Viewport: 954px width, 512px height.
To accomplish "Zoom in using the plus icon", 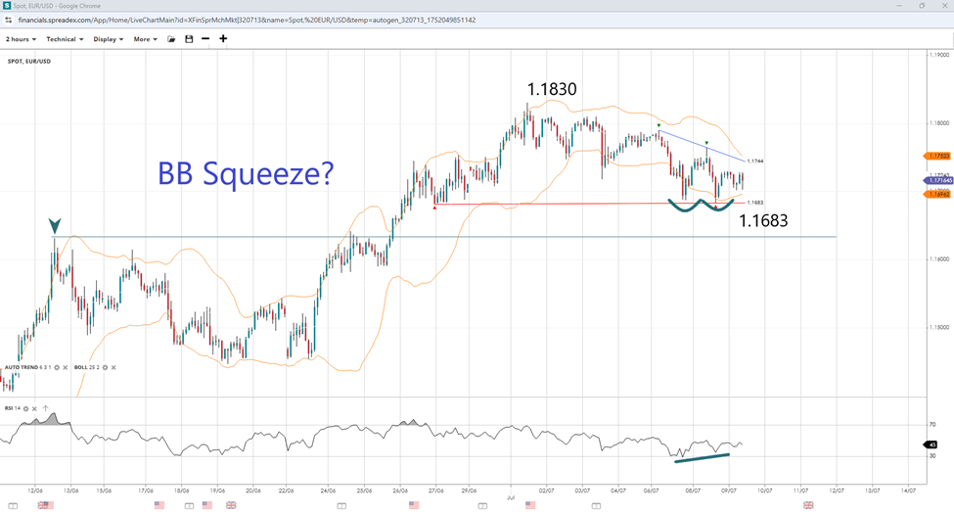I will [223, 39].
